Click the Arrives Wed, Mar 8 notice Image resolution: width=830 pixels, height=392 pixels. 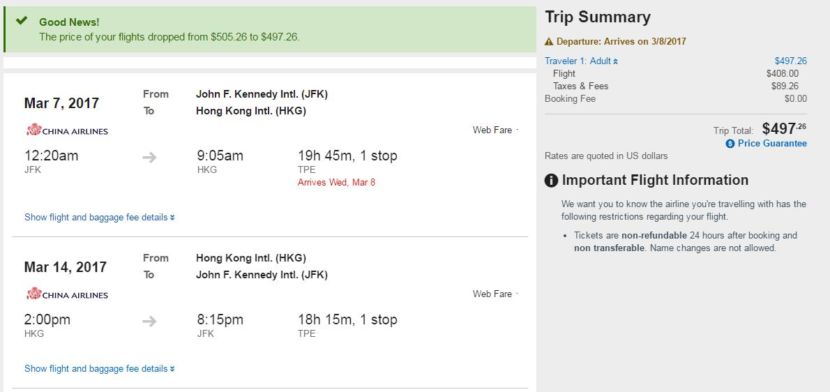pos(337,183)
